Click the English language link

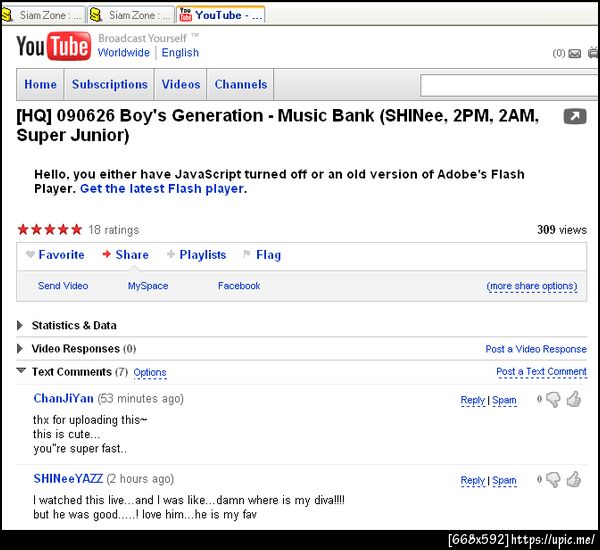[x=180, y=52]
